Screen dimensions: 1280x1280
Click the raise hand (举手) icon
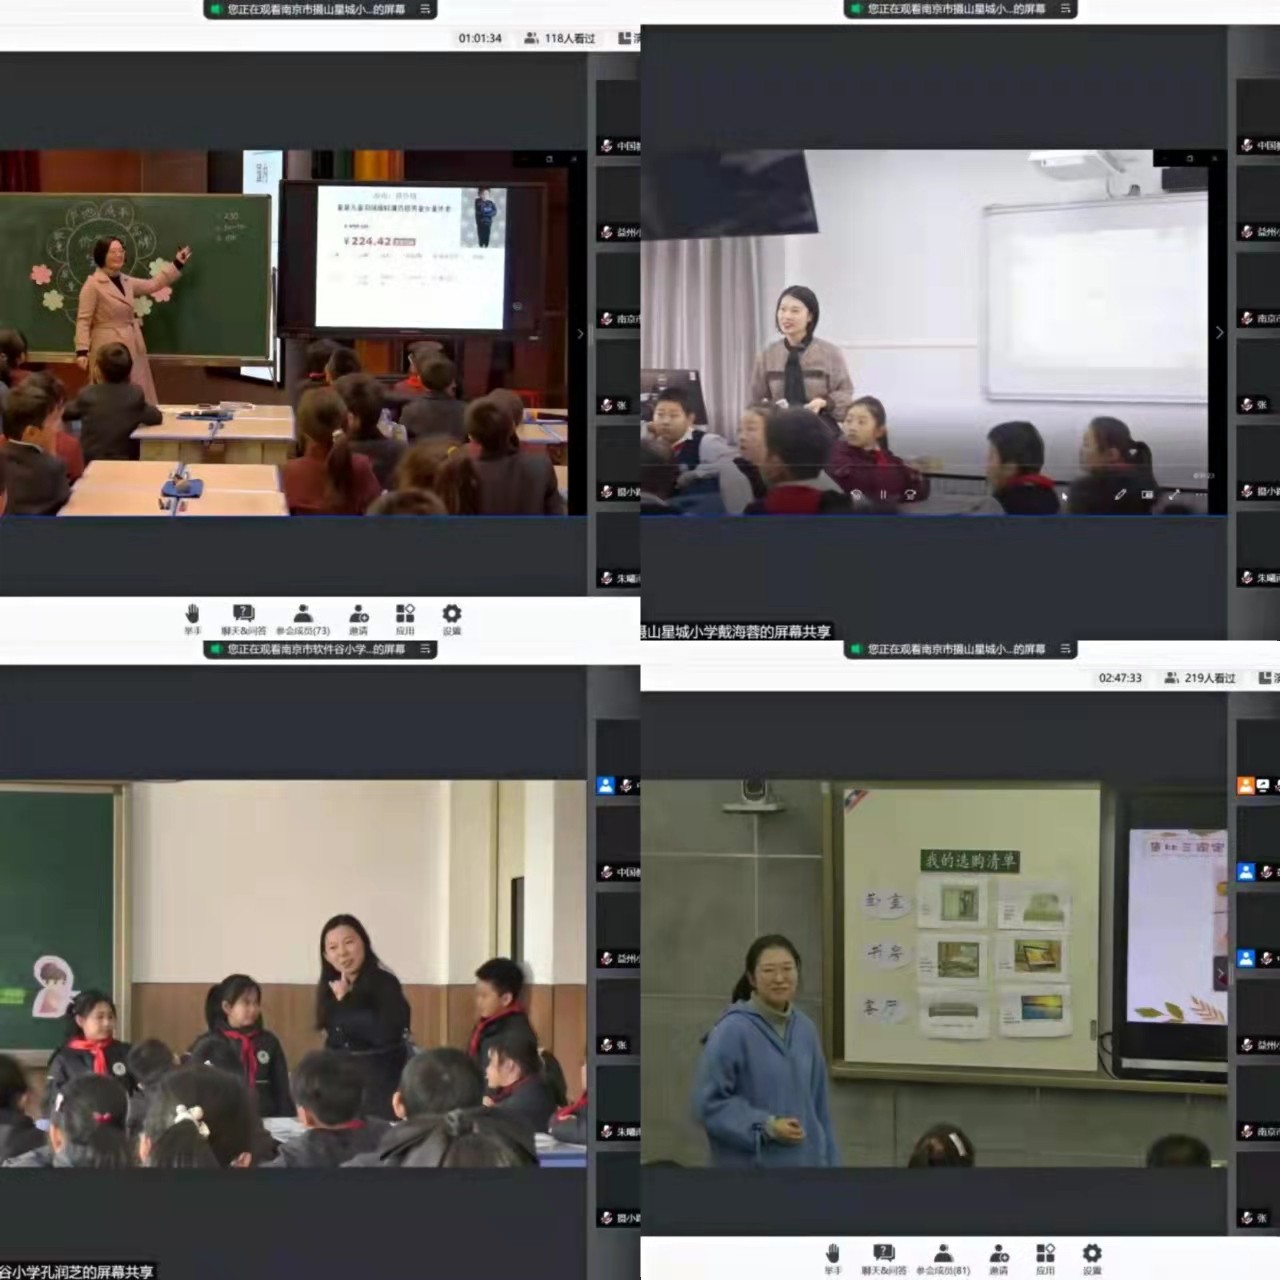pos(192,614)
